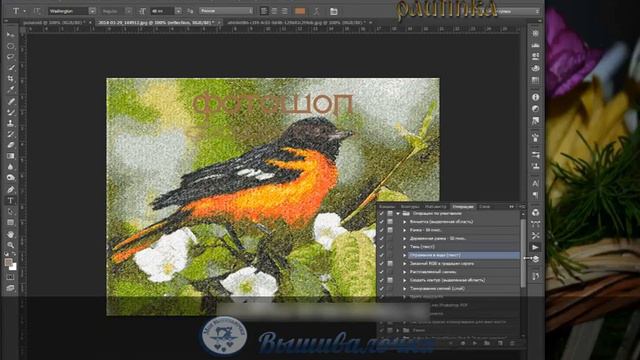Select the Move tool
Image resolution: width=640 pixels, height=360 pixels.
(11, 36)
